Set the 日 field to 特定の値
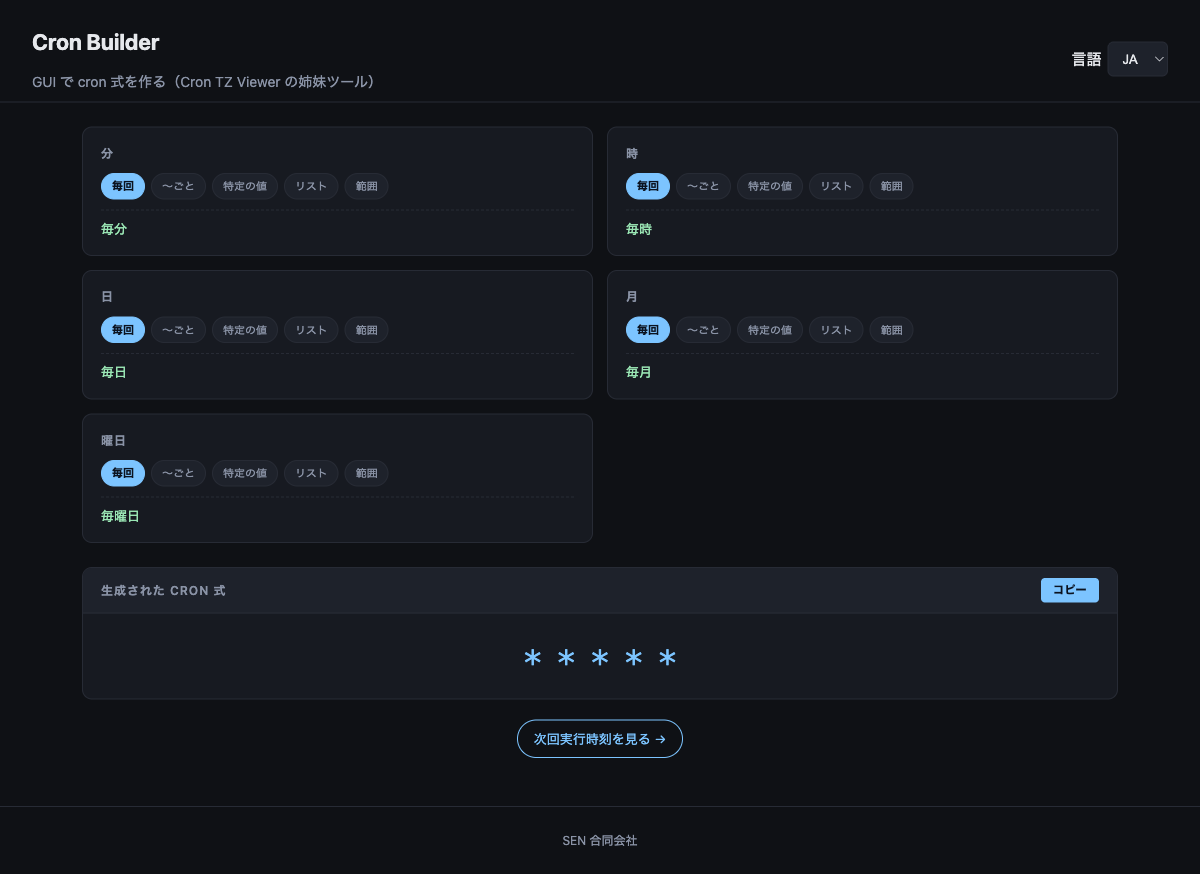 click(x=245, y=330)
